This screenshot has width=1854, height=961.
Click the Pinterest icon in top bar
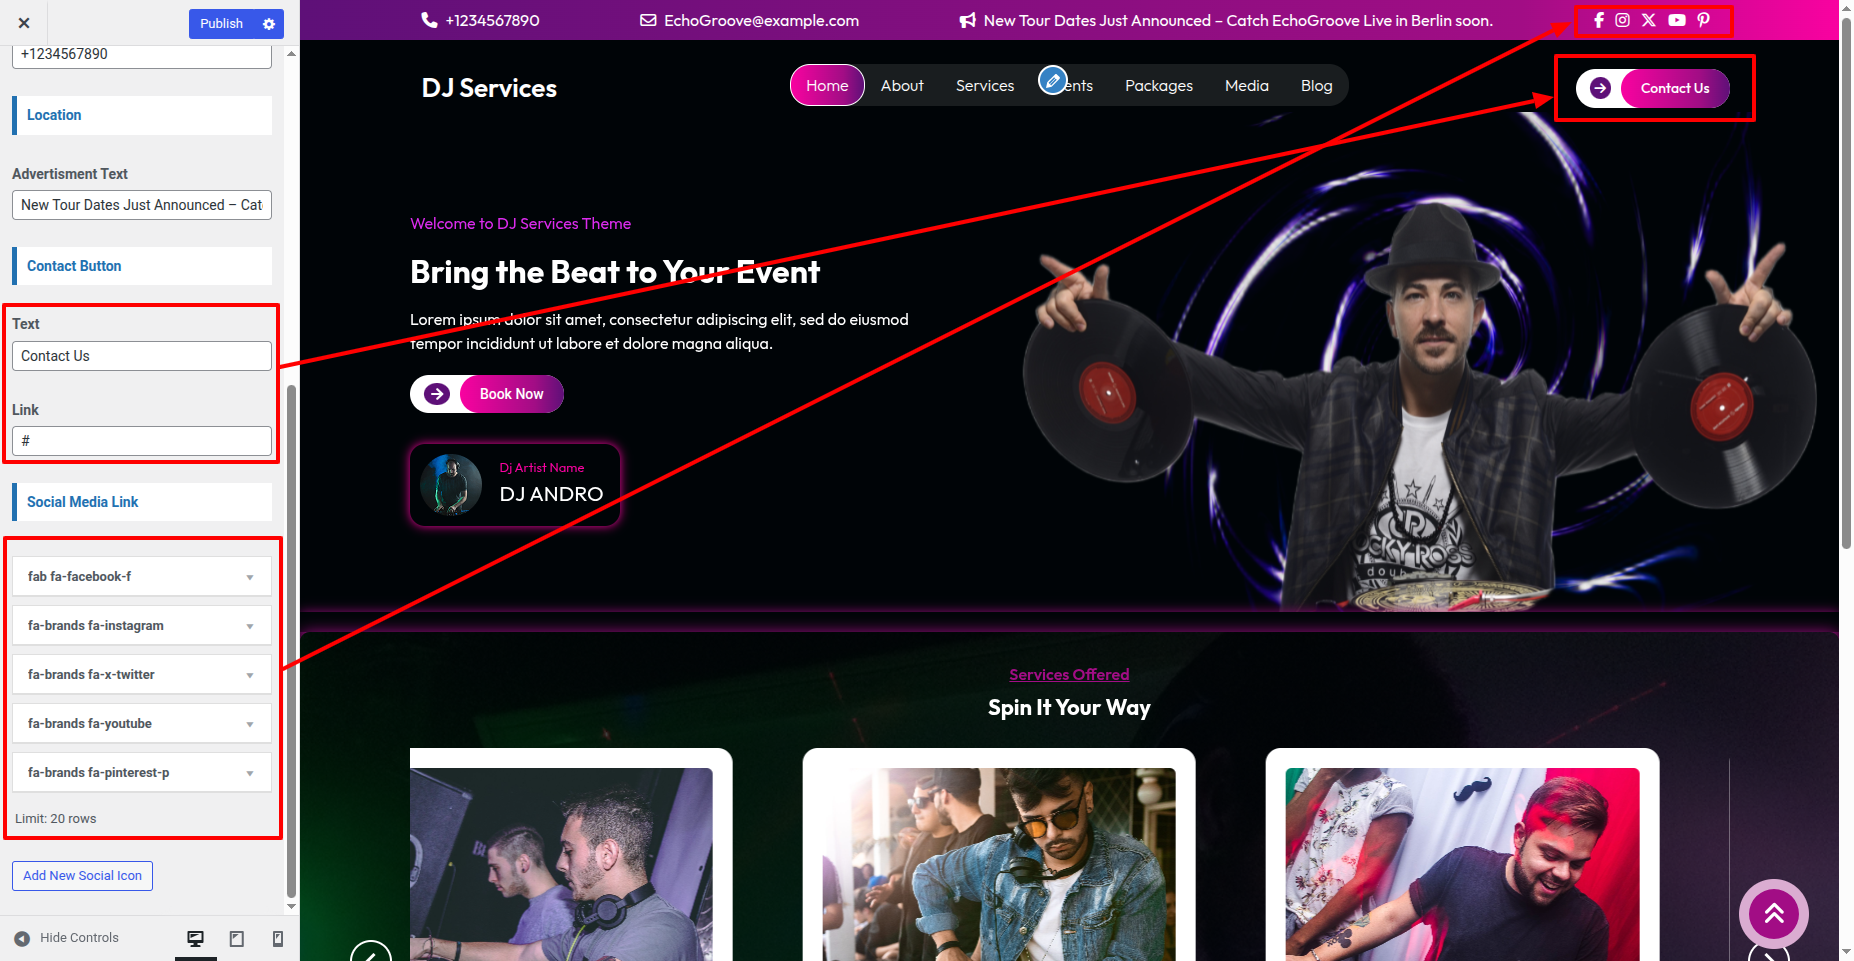(1703, 20)
